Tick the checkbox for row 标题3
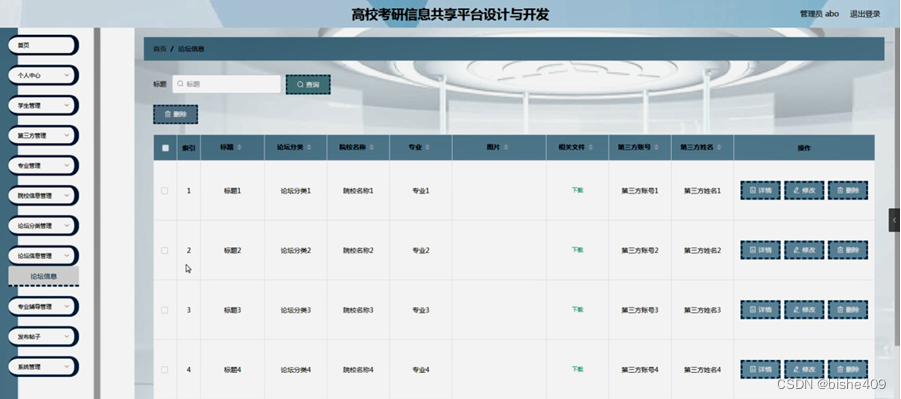 pos(165,310)
